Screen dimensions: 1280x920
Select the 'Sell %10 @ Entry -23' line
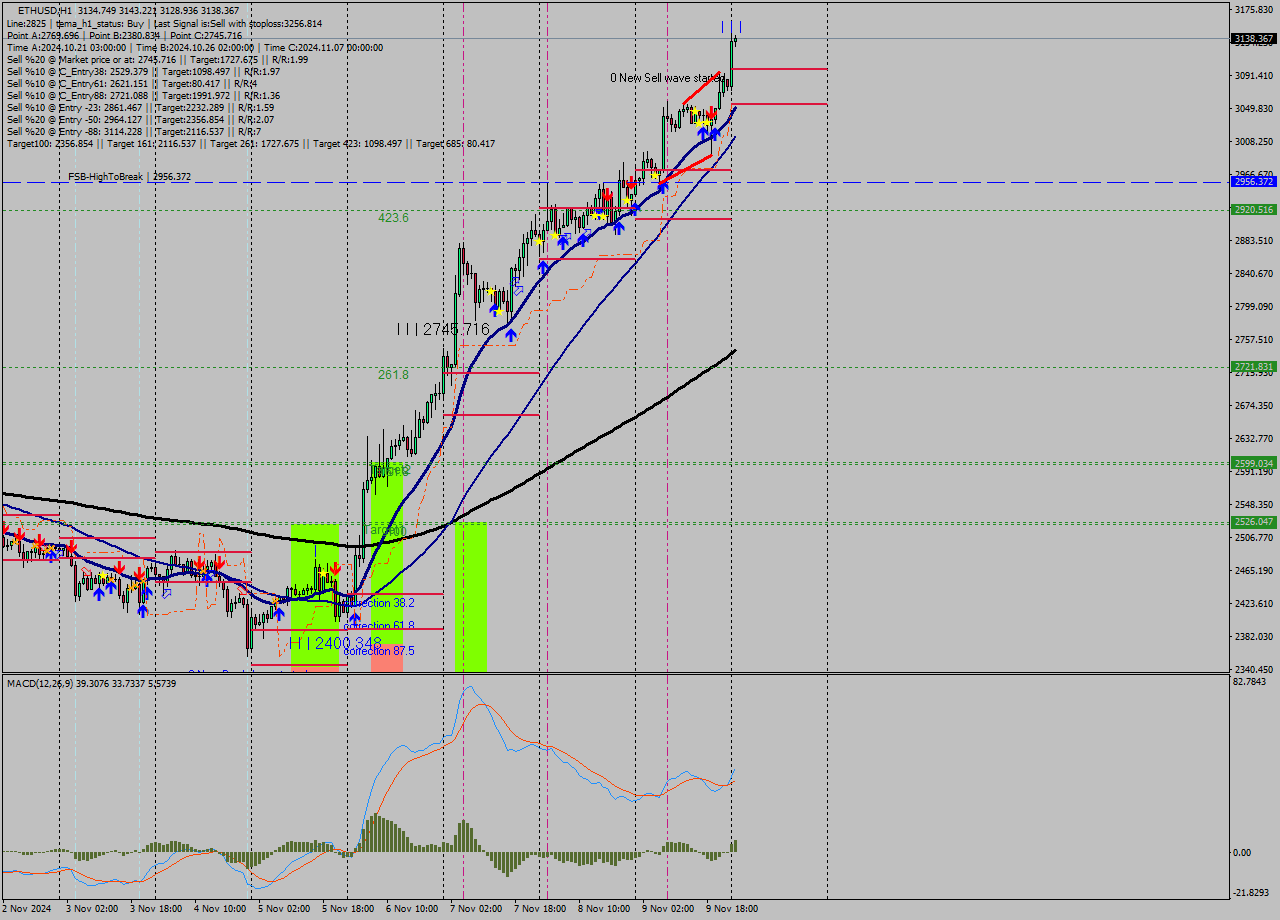tap(140, 108)
